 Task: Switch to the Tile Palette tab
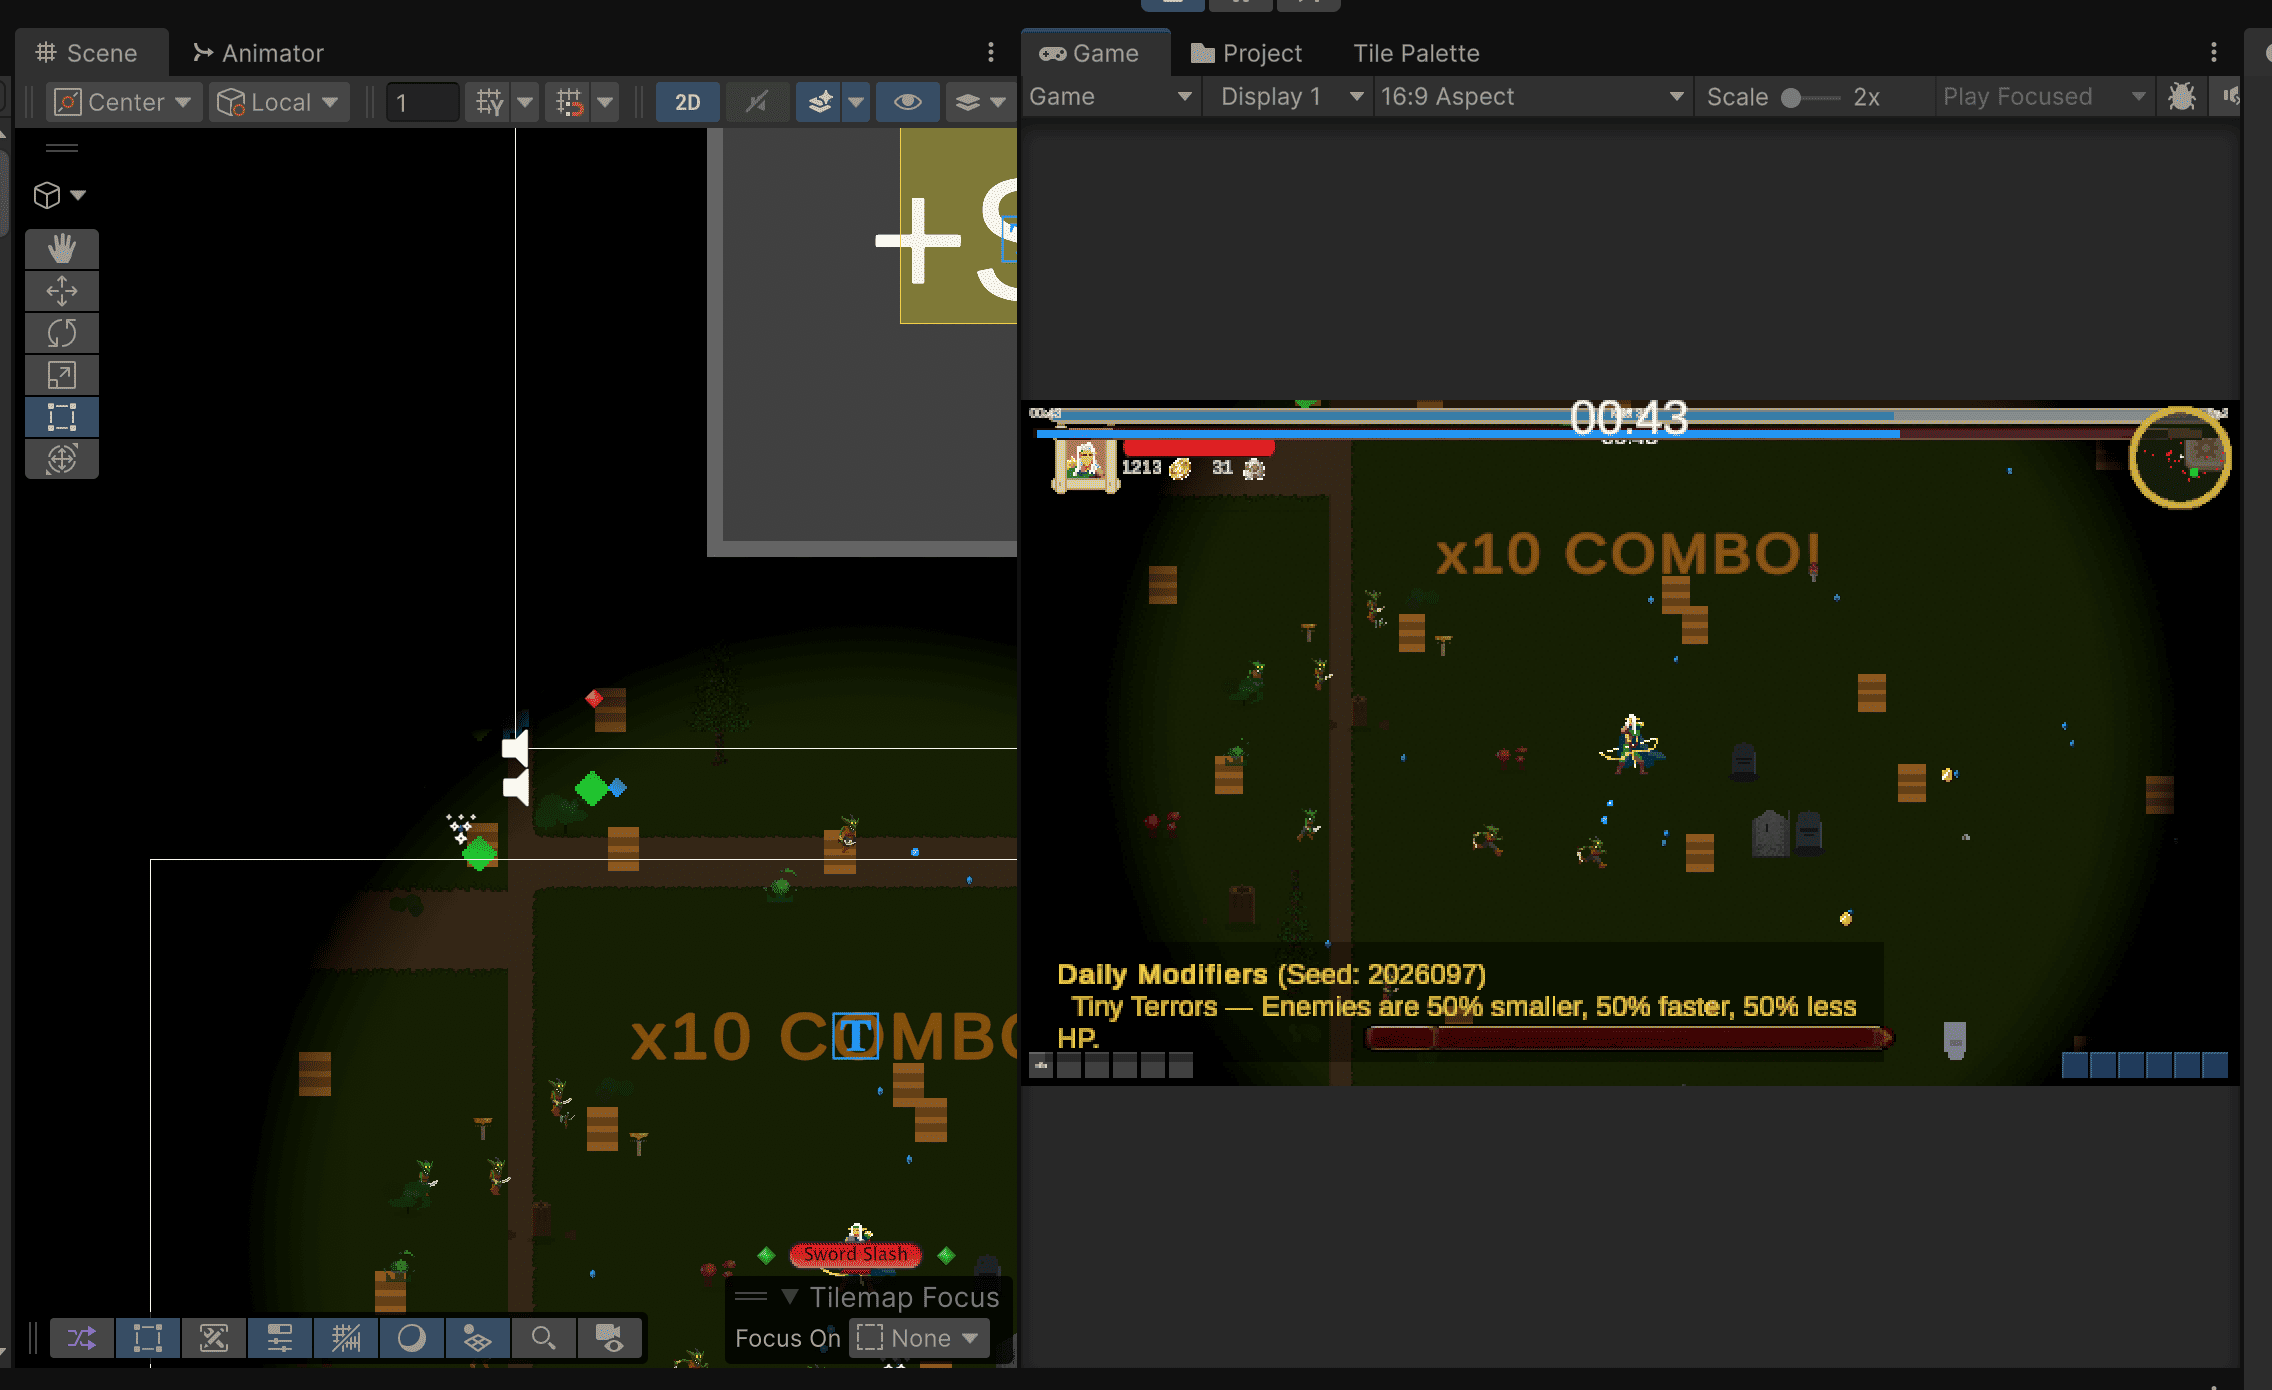pyautogui.click(x=1415, y=53)
